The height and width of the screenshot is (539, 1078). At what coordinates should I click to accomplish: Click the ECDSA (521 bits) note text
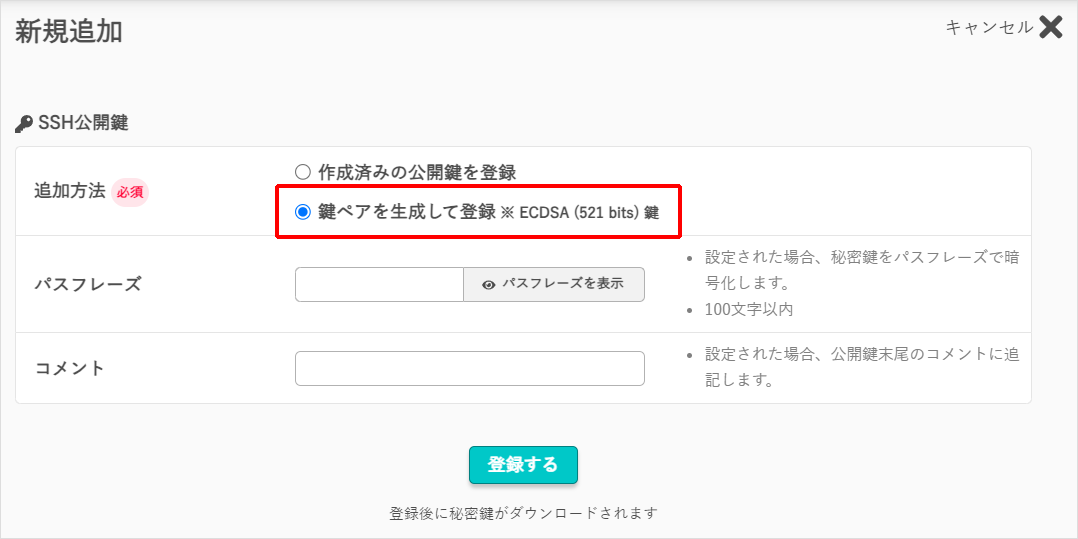tap(580, 212)
